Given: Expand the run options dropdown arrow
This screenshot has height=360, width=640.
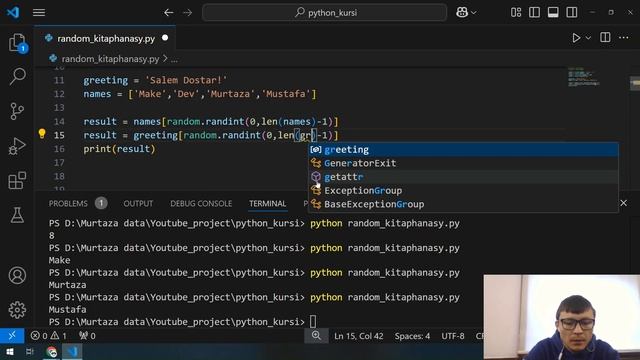Looking at the screenshot, I should tap(588, 38).
